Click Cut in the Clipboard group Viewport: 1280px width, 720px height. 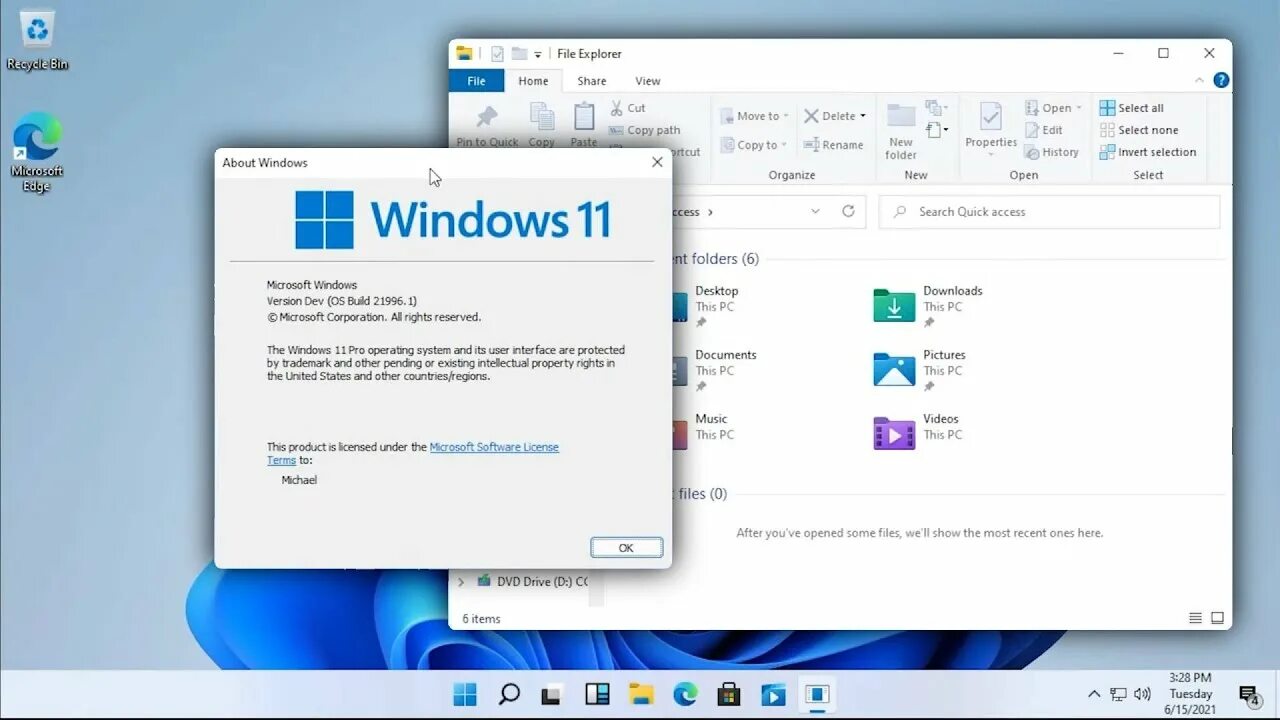point(627,108)
